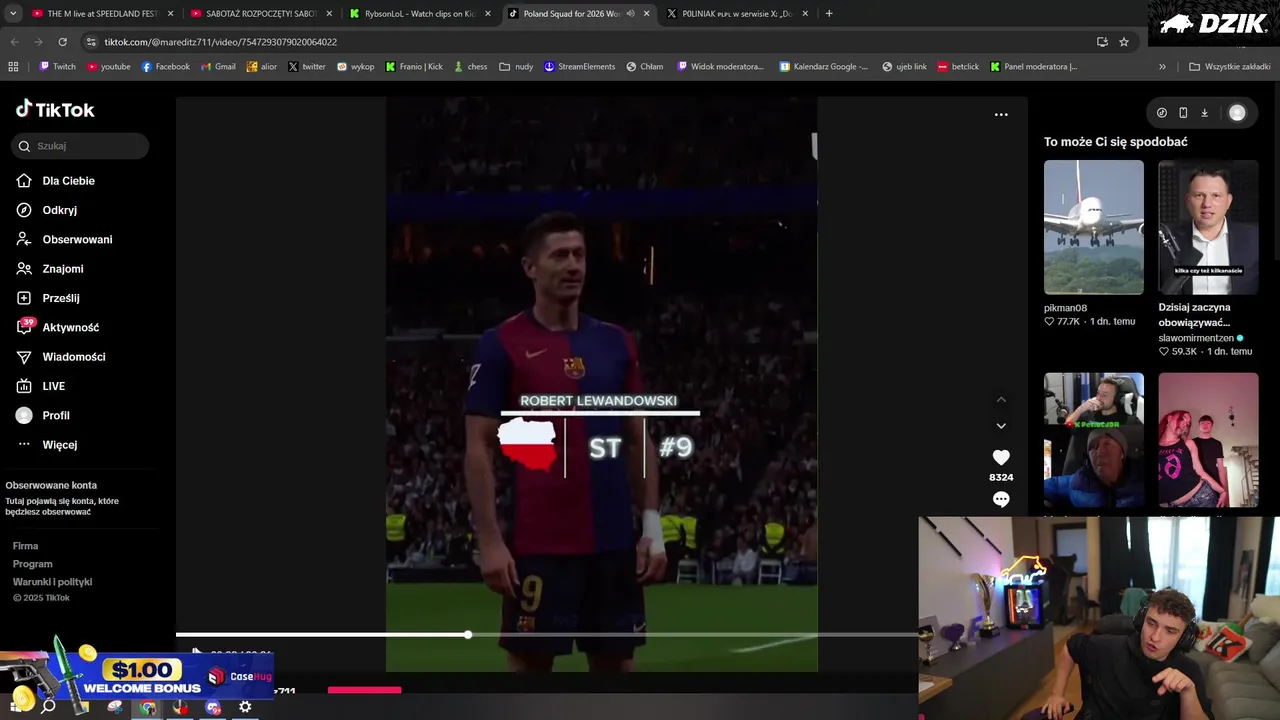Open Gmail bookmark
1280x720 pixels.
[x=218, y=67]
